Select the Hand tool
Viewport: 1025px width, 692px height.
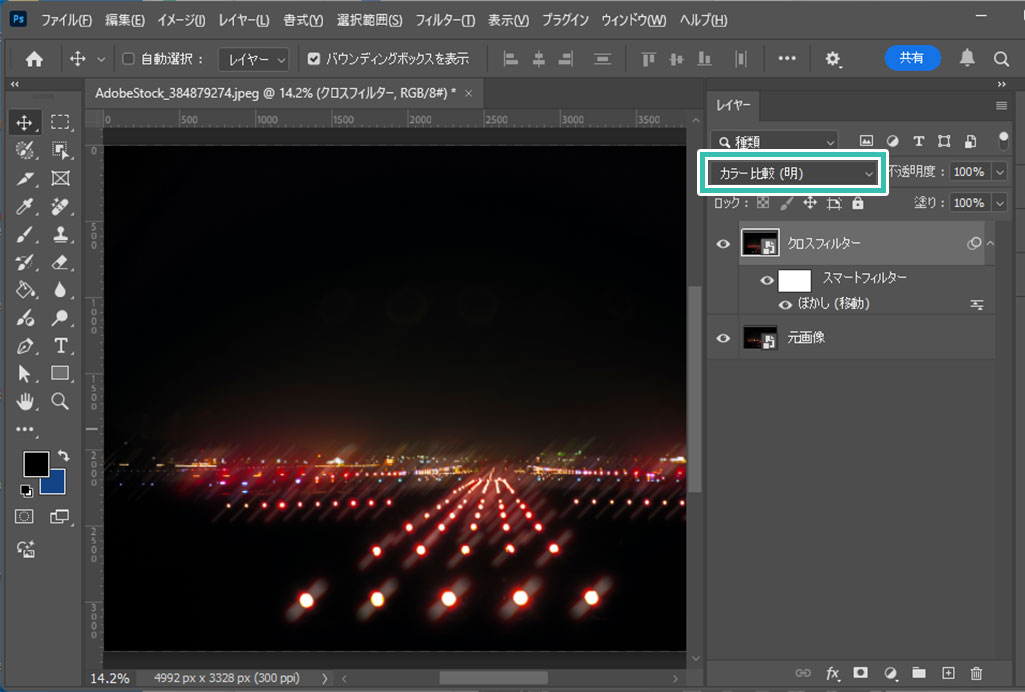[26, 401]
